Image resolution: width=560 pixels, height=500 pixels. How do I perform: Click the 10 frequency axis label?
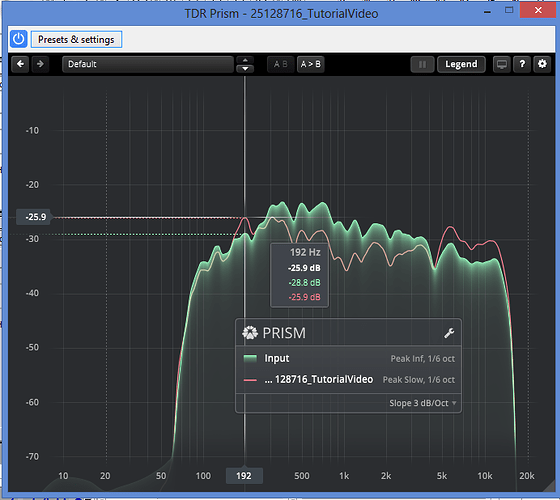click(x=63, y=476)
